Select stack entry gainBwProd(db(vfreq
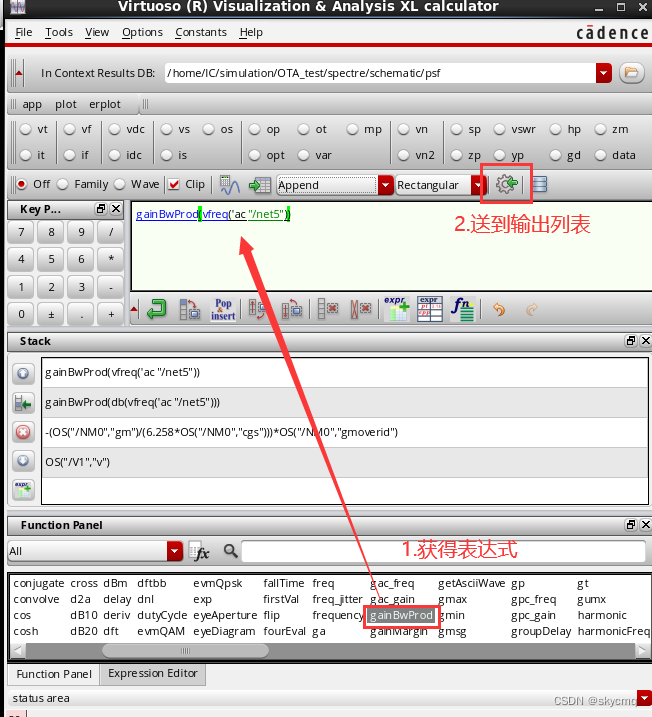The width and height of the screenshot is (652, 717). pyautogui.click(x=345, y=402)
